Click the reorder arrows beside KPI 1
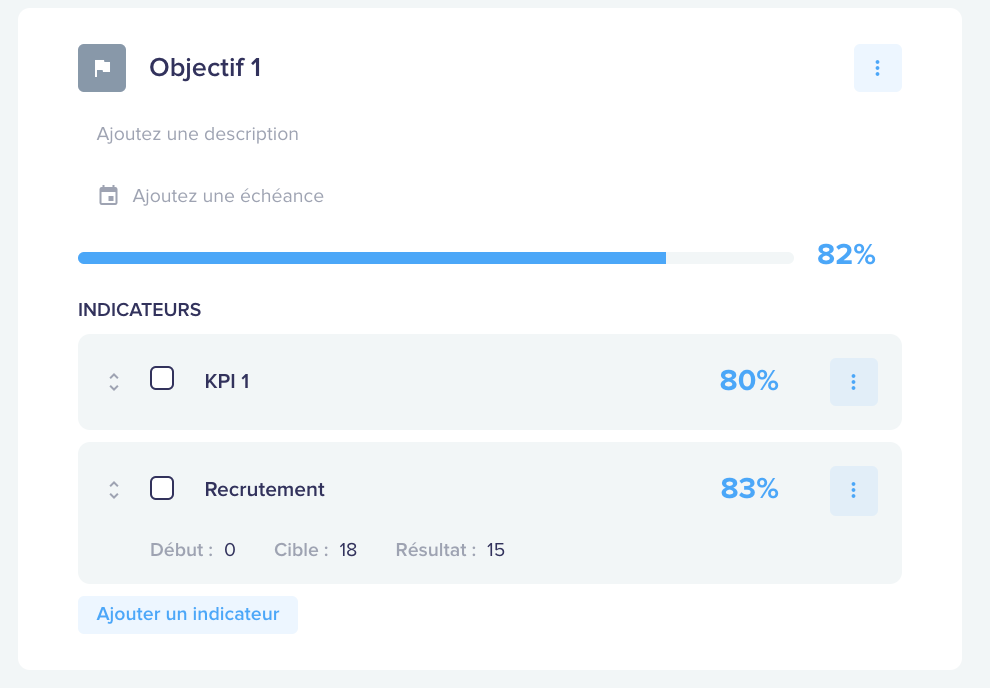This screenshot has width=990, height=688. coord(114,382)
